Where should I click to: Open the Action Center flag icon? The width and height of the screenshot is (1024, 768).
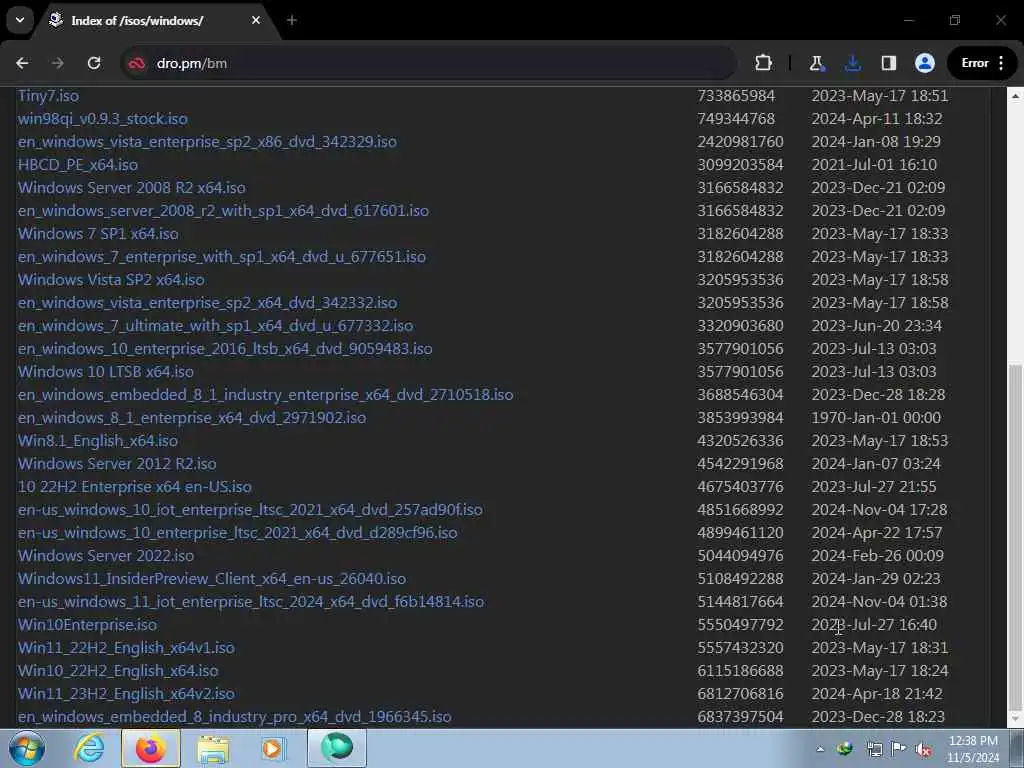pos(899,748)
